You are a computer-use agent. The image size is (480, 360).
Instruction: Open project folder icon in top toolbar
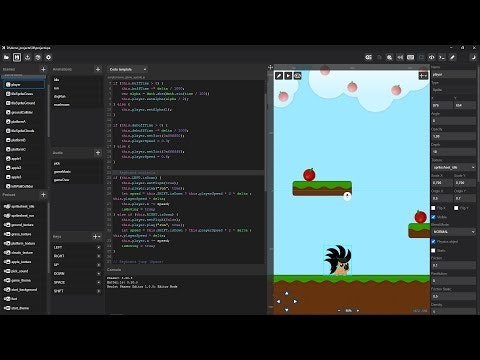(6, 57)
